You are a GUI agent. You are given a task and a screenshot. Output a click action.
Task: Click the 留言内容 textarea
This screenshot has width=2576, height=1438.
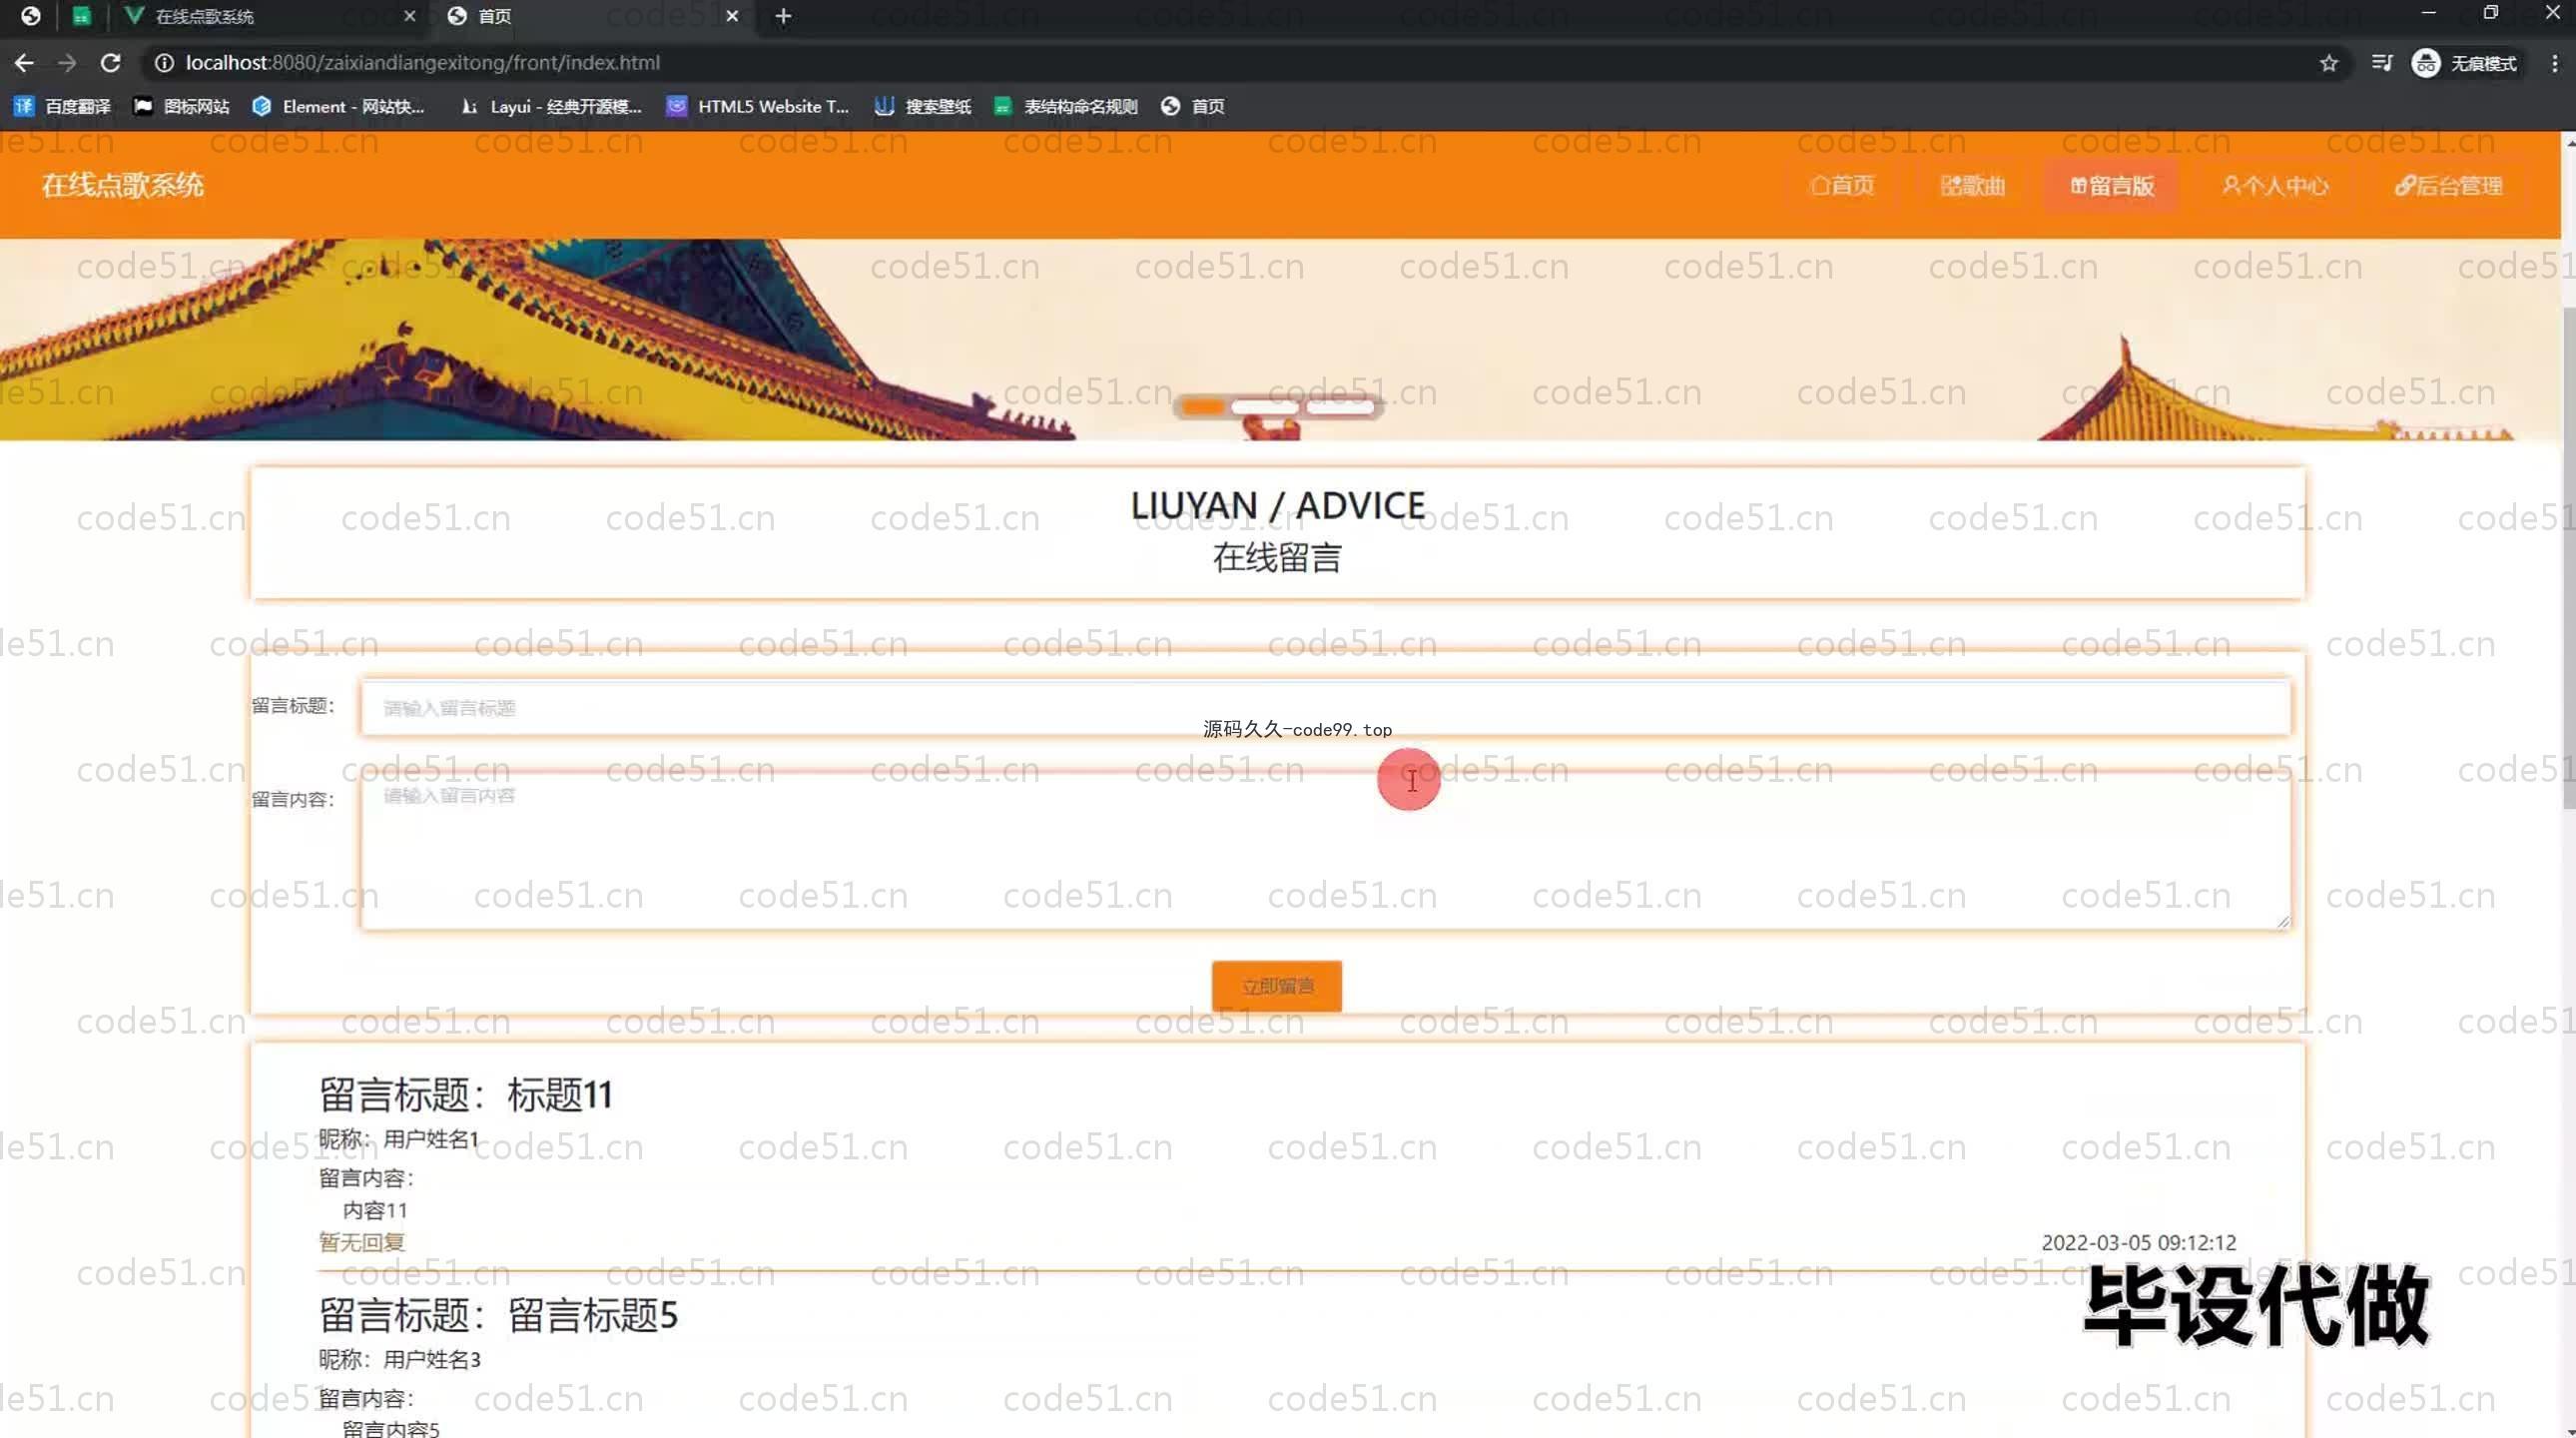coord(1326,851)
